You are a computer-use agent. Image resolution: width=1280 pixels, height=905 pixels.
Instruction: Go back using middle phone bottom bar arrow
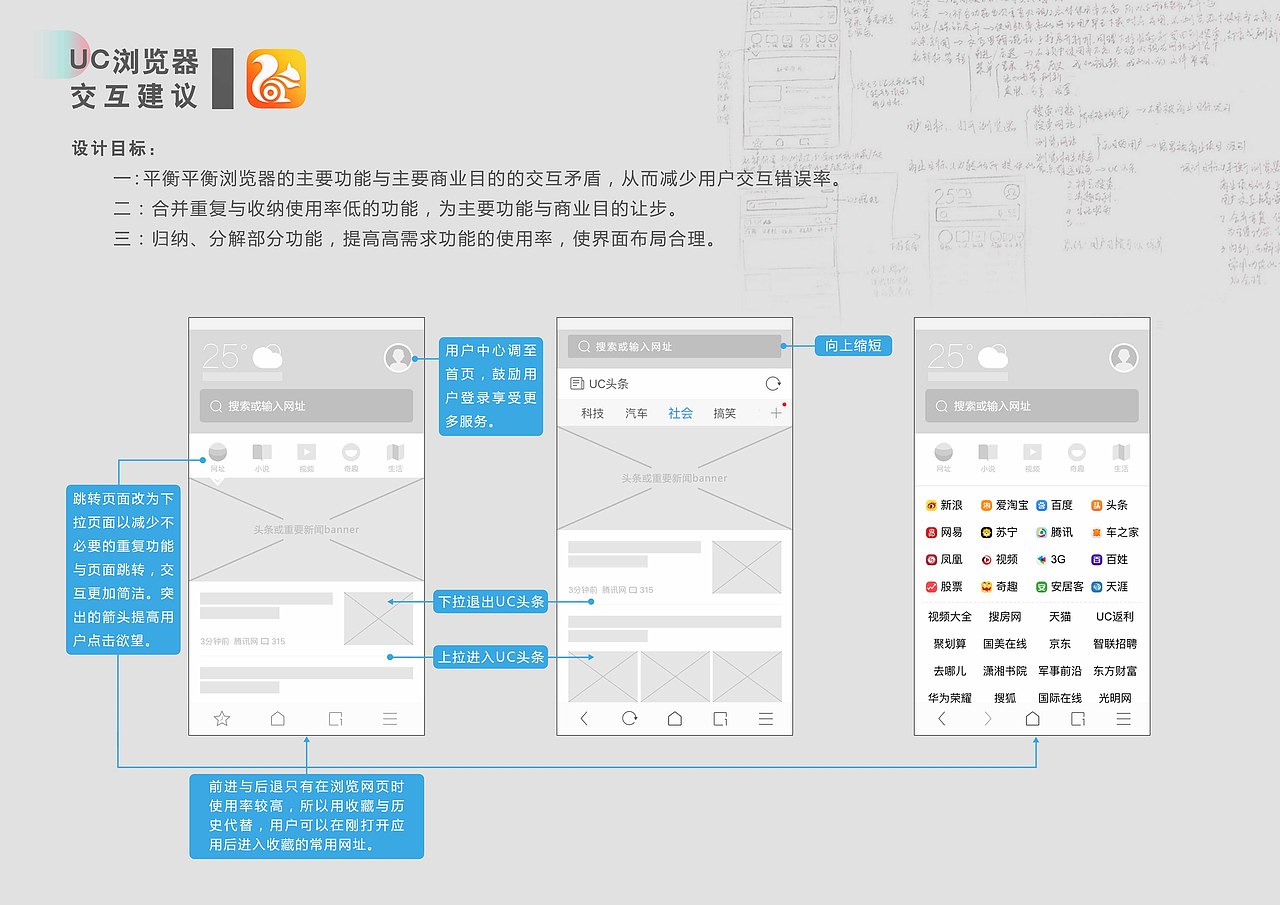tap(584, 718)
